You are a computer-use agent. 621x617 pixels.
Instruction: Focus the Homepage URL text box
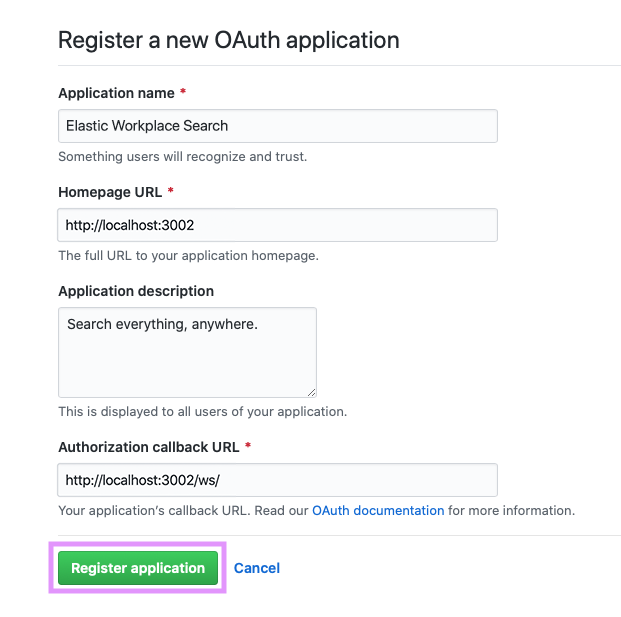tap(277, 225)
